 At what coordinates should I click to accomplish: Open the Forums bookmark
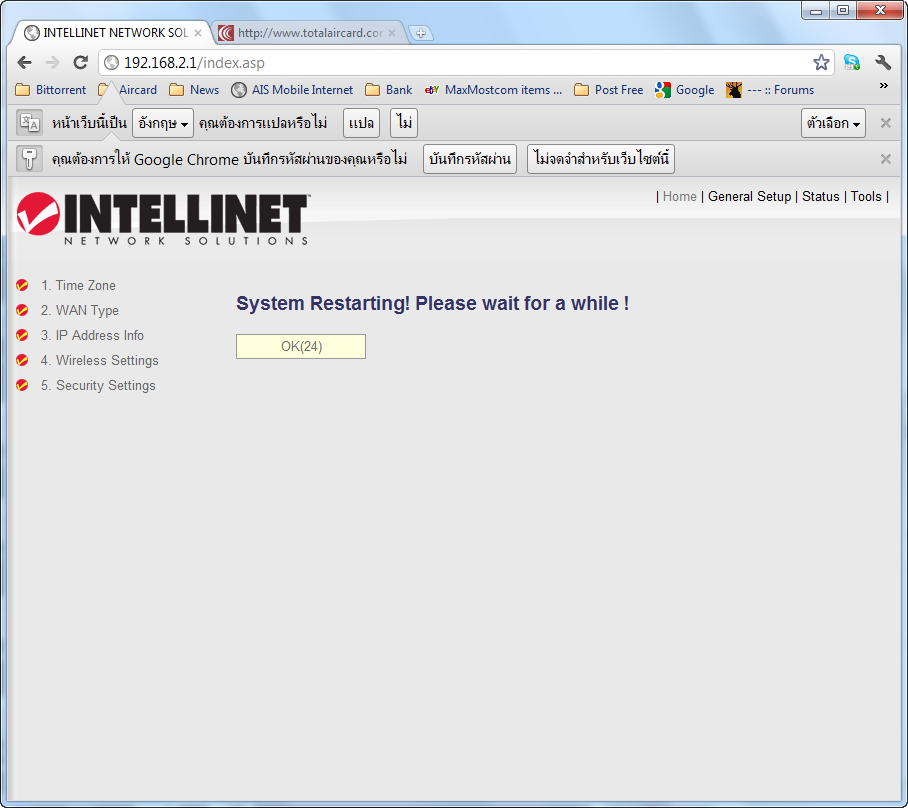coord(770,90)
